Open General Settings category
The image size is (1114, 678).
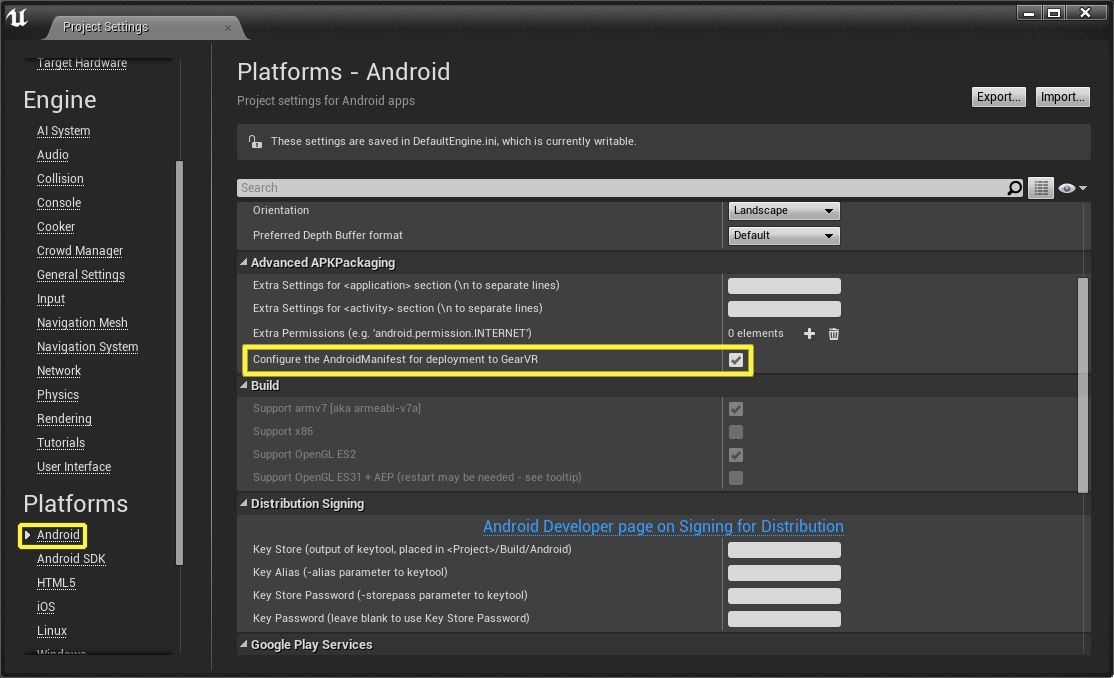pyautogui.click(x=80, y=275)
